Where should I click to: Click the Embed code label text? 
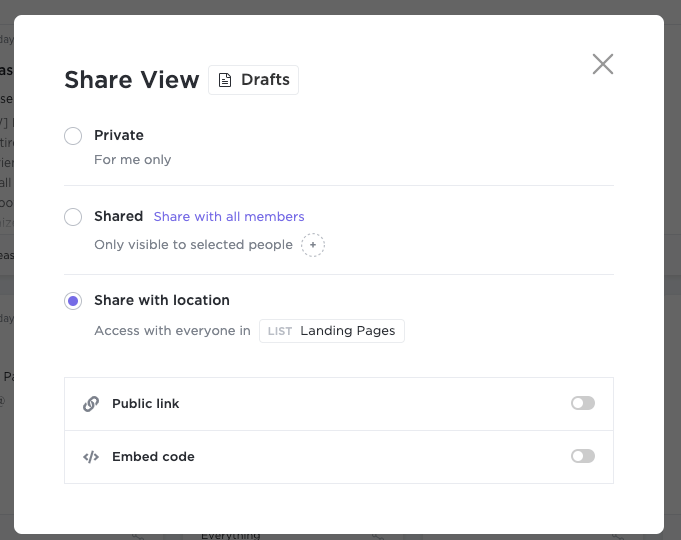click(x=153, y=457)
